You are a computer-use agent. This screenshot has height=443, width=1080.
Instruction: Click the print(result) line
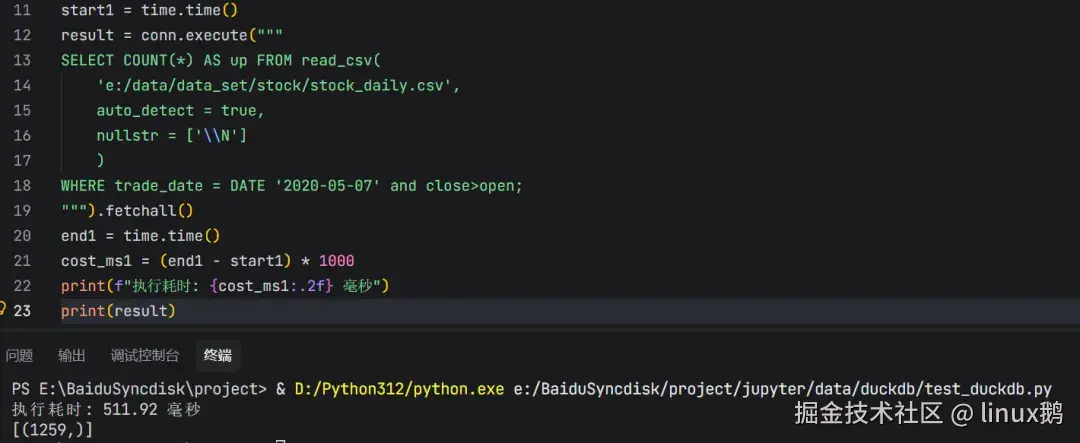click(118, 311)
